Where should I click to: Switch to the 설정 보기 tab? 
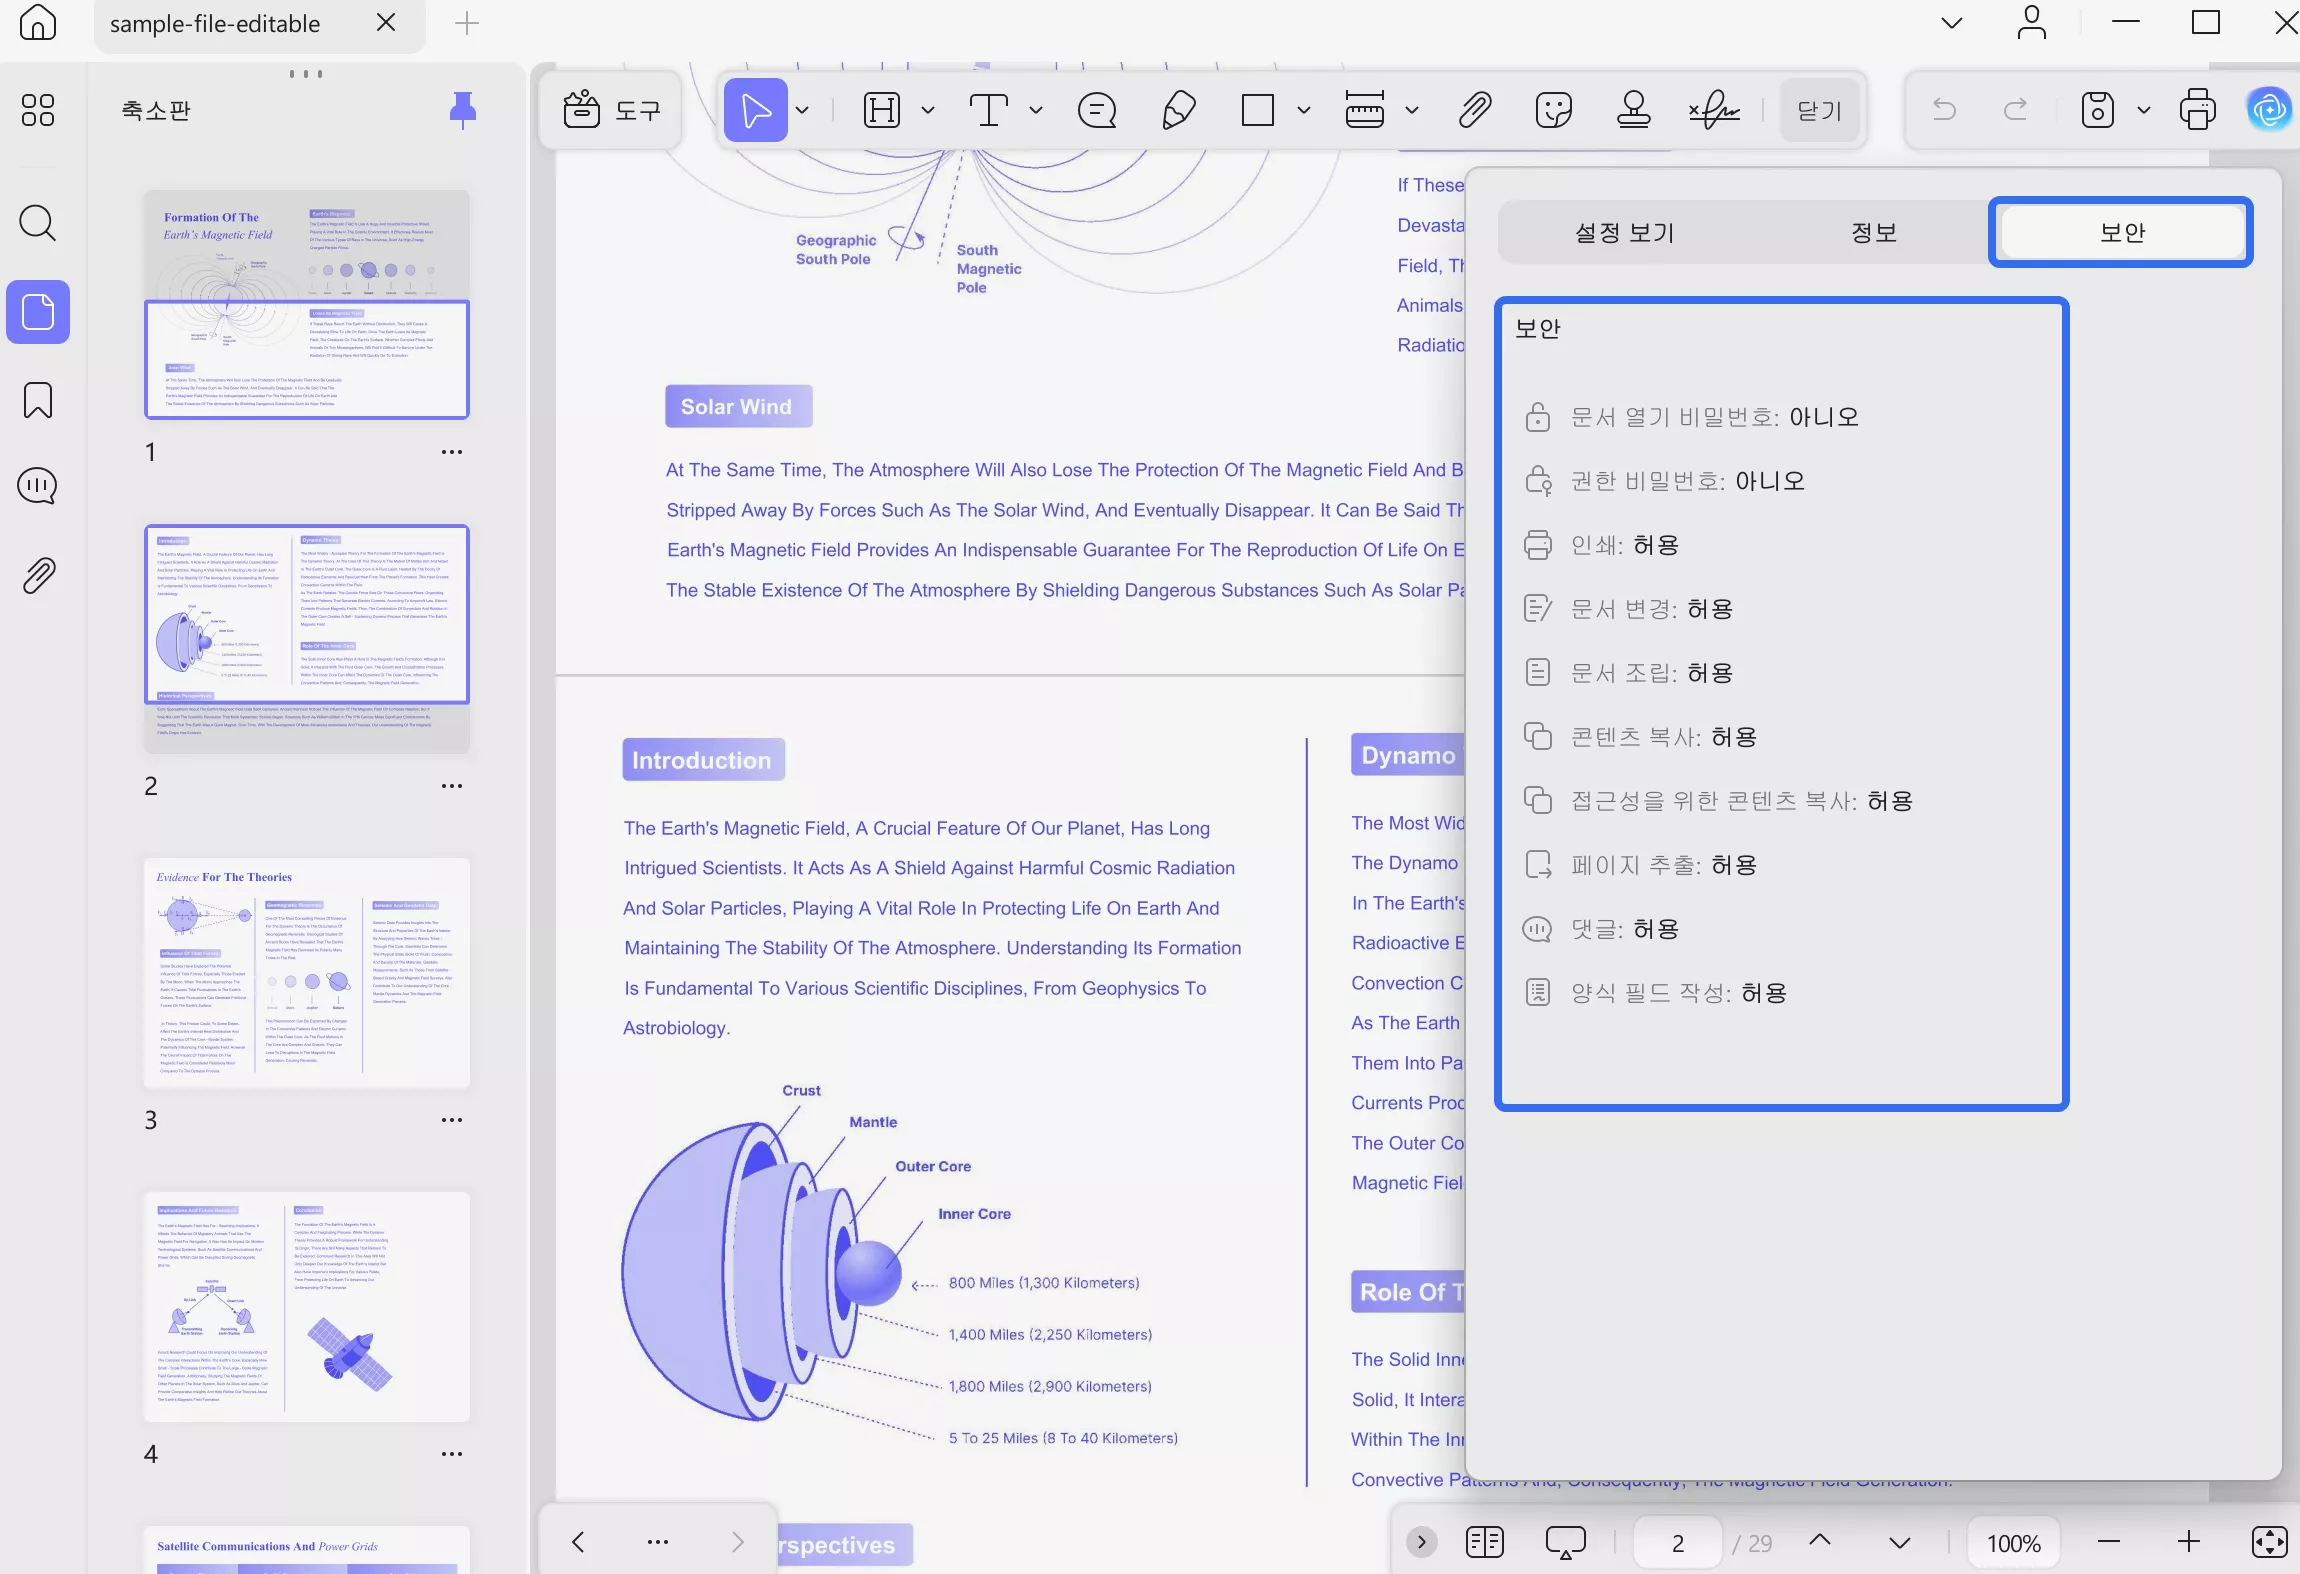pos(1623,232)
